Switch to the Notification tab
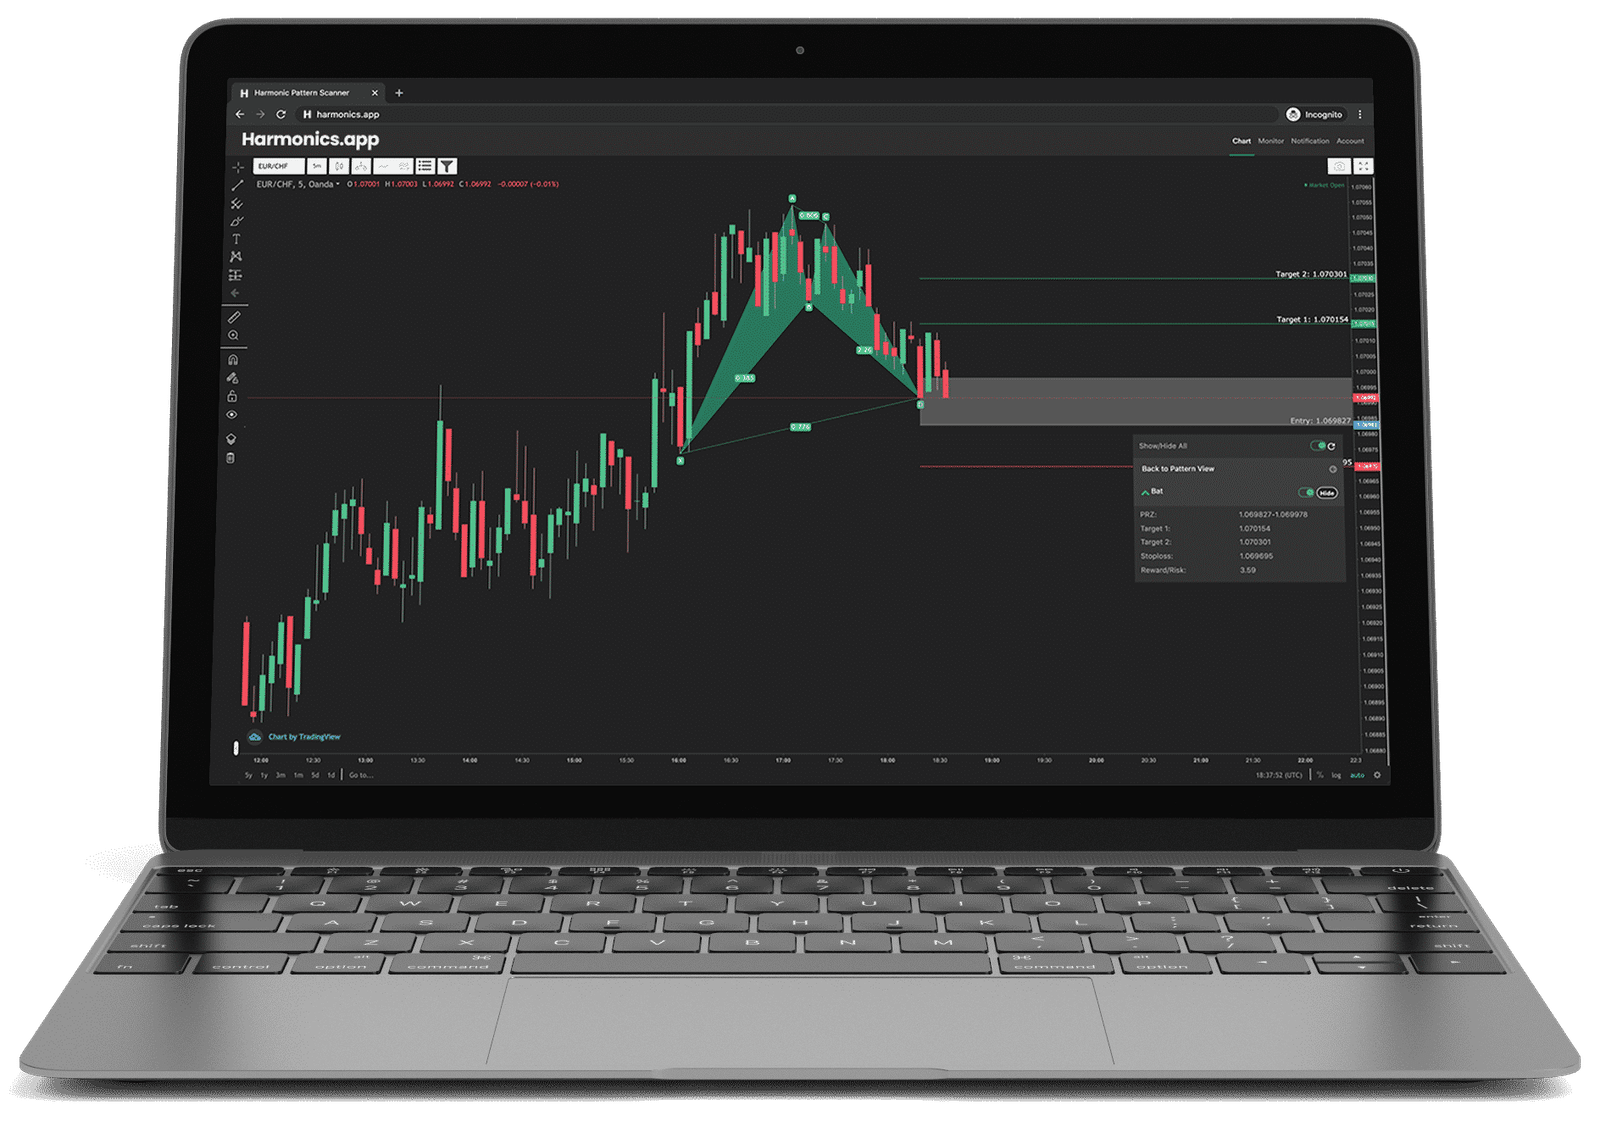1600x1121 pixels. (x=1310, y=141)
